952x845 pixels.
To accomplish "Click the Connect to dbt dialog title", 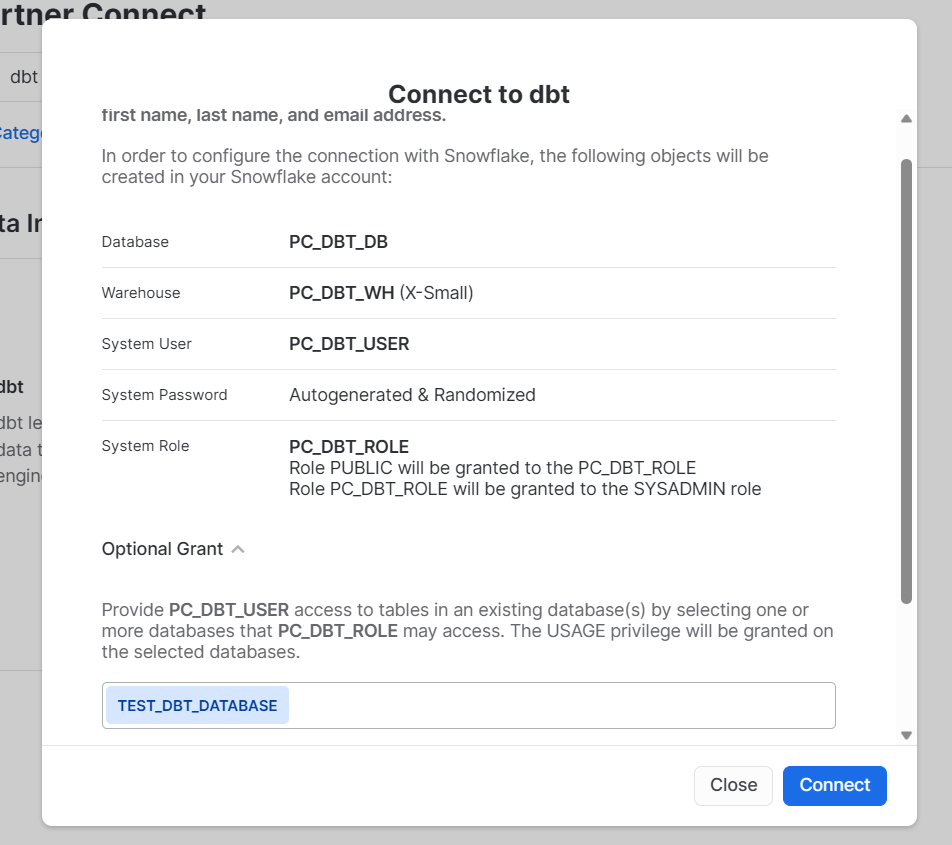I will (478, 94).
